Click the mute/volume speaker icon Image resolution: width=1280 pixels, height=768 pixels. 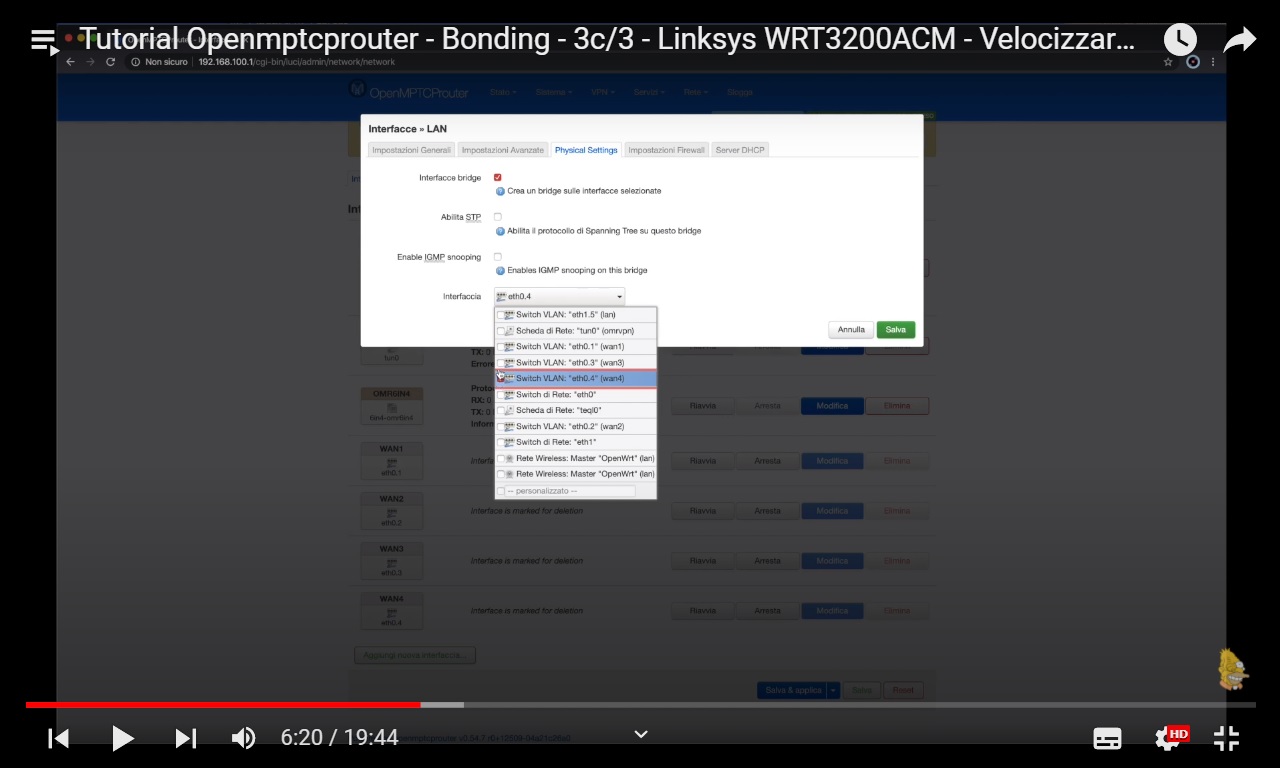coord(243,738)
